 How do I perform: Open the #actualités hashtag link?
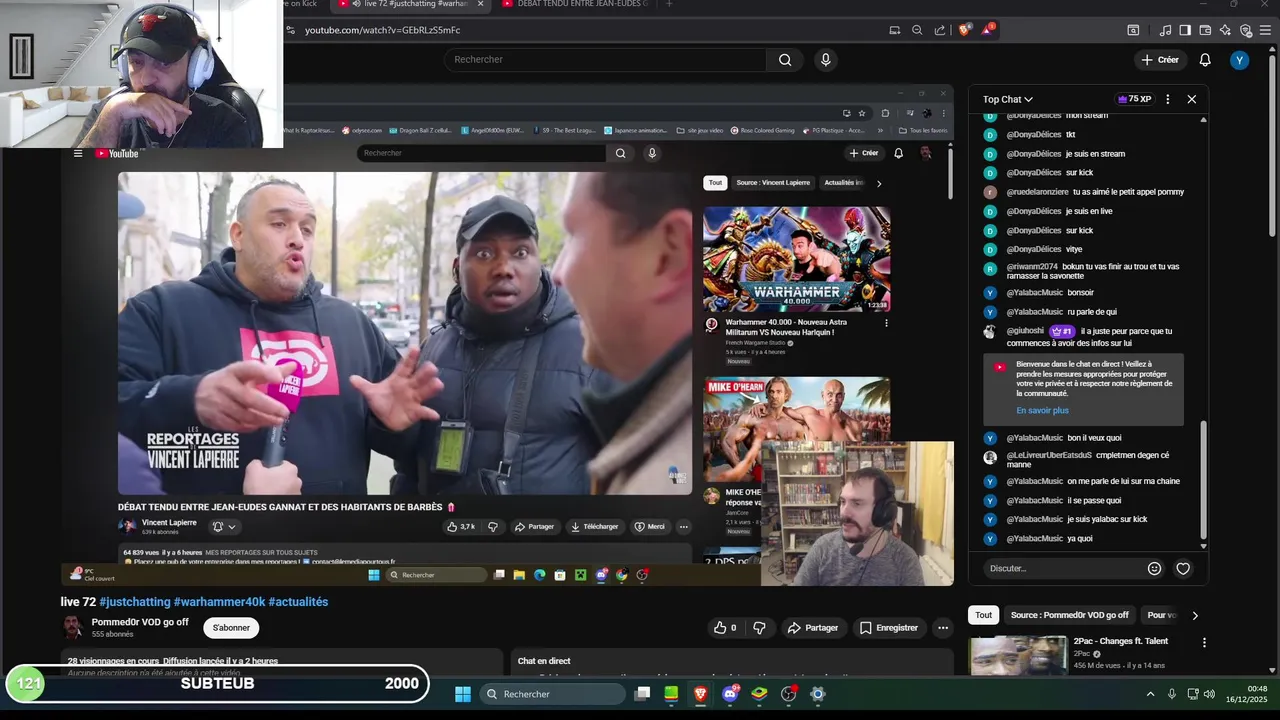click(x=298, y=602)
